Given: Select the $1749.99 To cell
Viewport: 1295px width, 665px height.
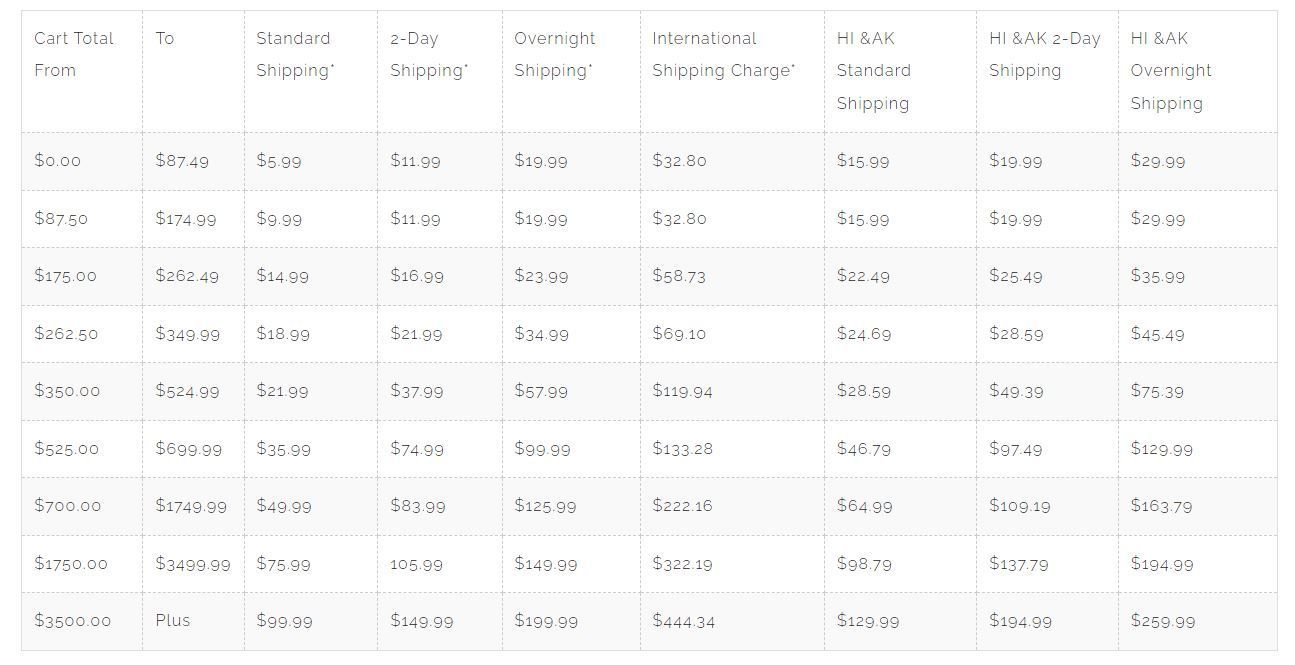Looking at the screenshot, I should pyautogui.click(x=191, y=506).
